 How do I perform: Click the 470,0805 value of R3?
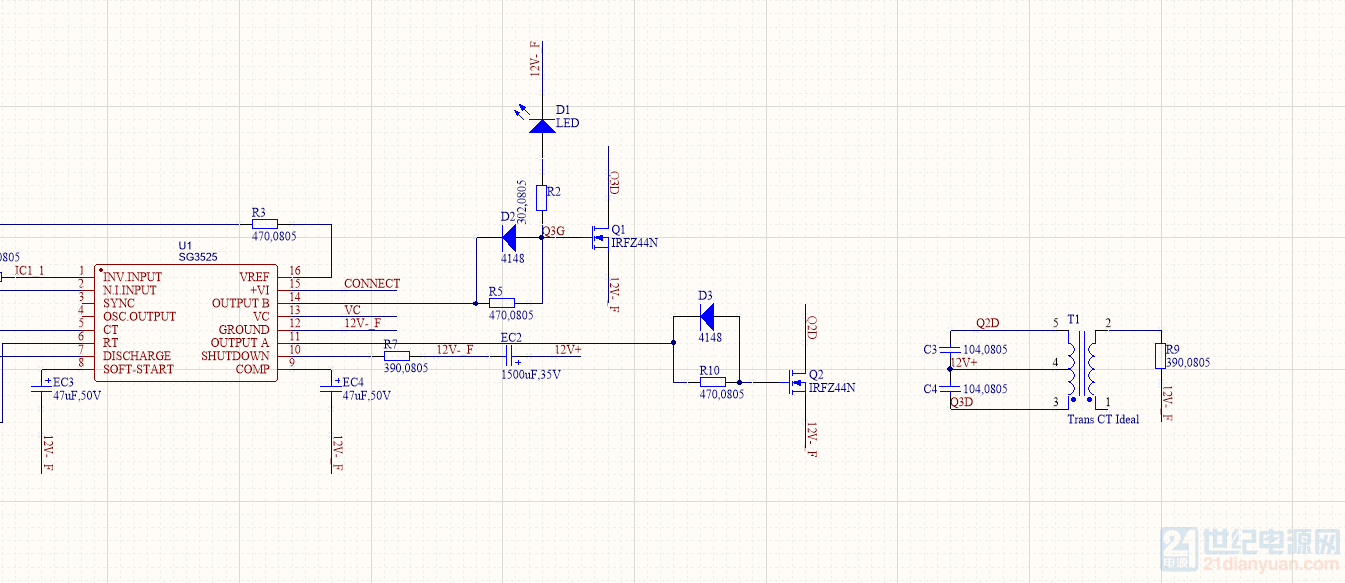(x=274, y=237)
